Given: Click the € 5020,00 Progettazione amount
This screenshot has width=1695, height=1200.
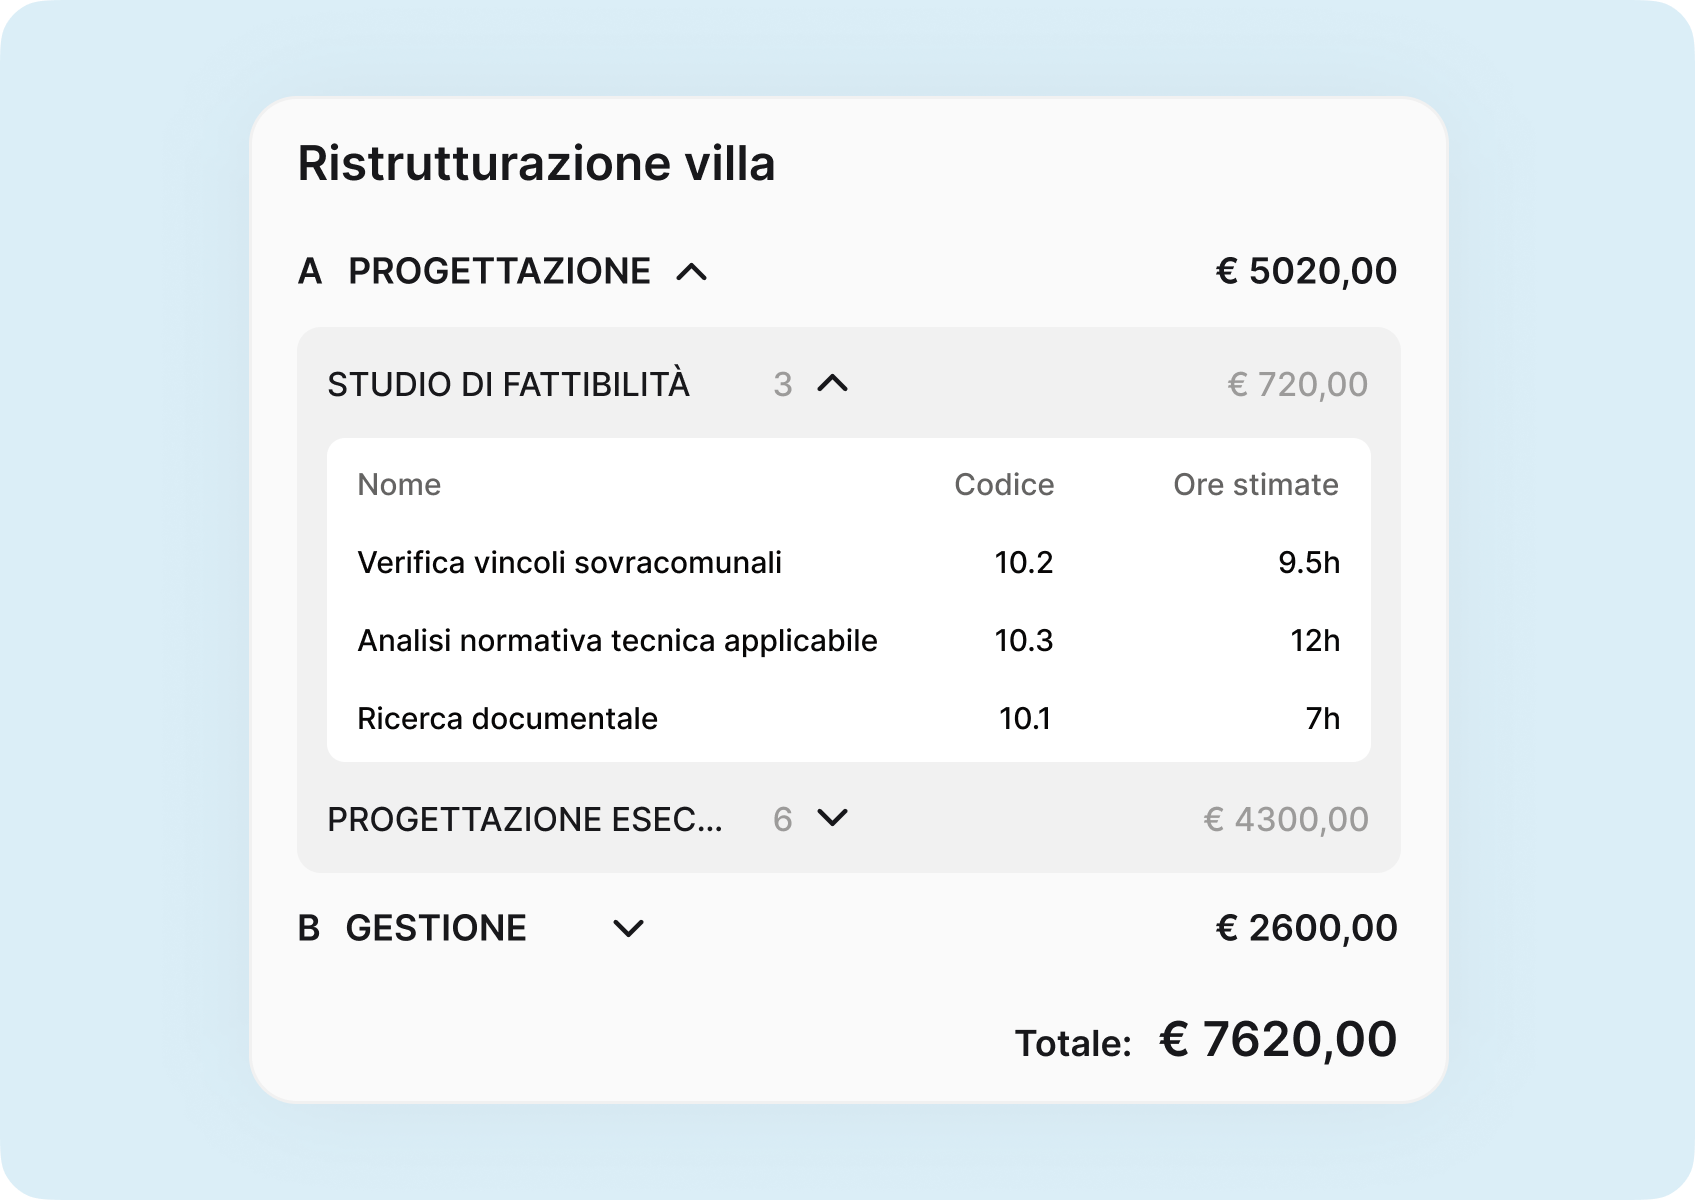Looking at the screenshot, I should point(1306,272).
